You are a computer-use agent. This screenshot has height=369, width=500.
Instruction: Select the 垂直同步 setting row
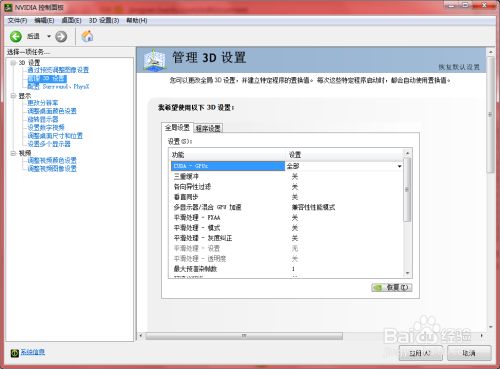(x=287, y=197)
